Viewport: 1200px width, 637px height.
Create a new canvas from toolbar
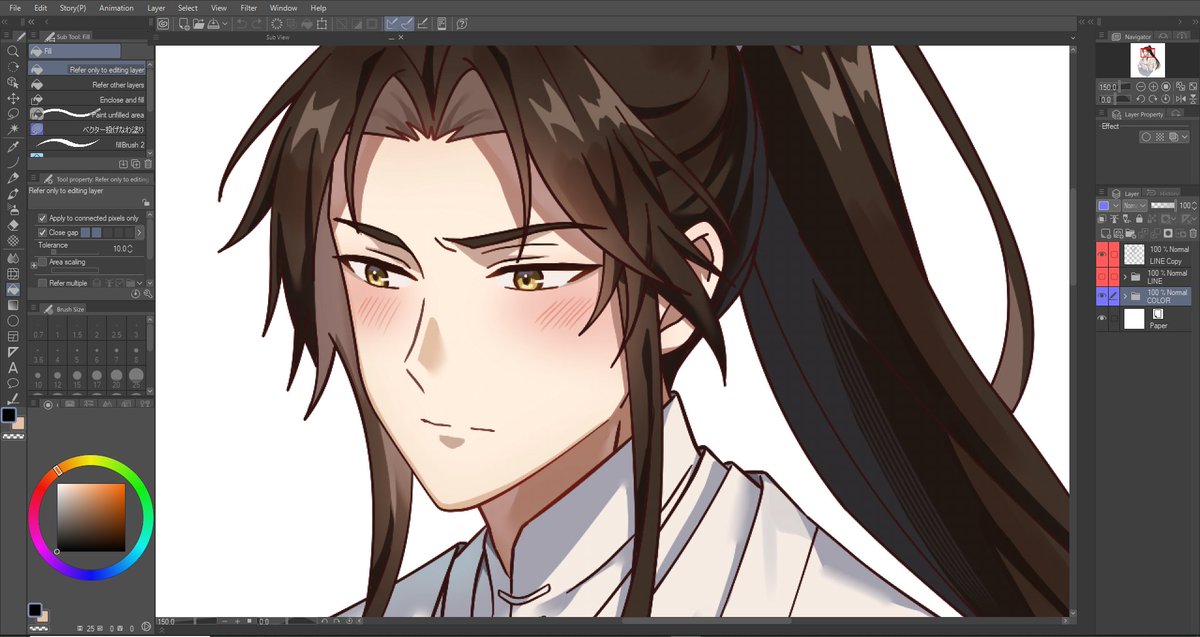(x=183, y=23)
